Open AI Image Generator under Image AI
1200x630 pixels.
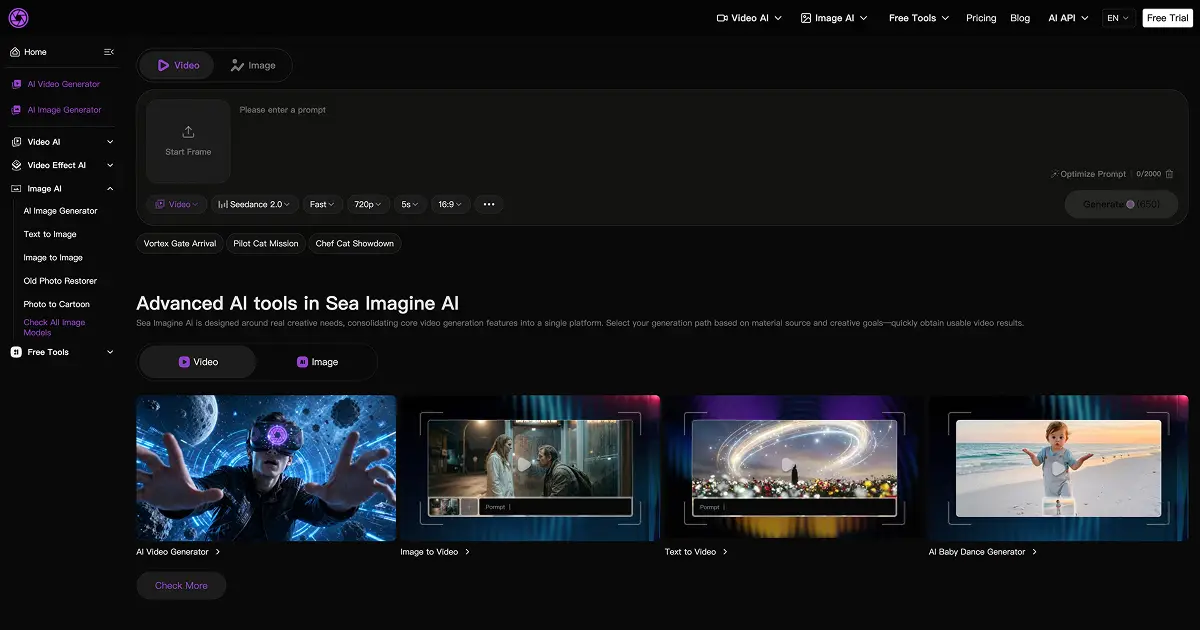(61, 211)
